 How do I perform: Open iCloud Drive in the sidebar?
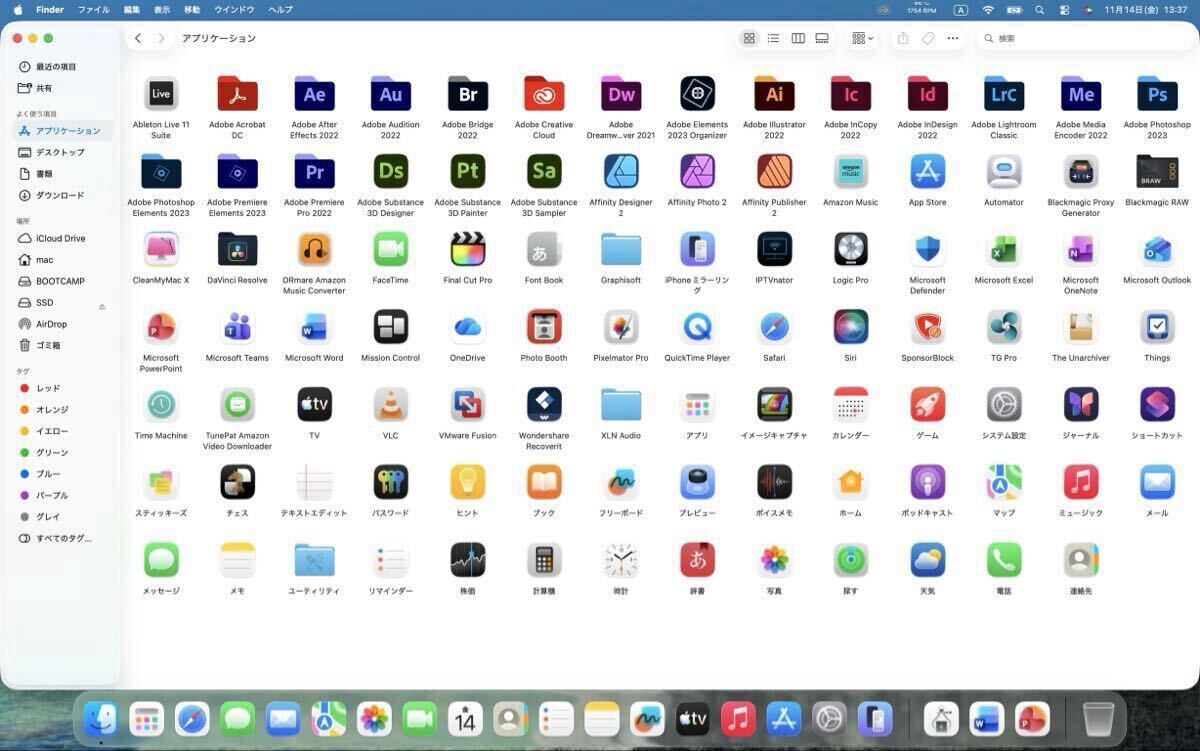pyautogui.click(x=63, y=238)
